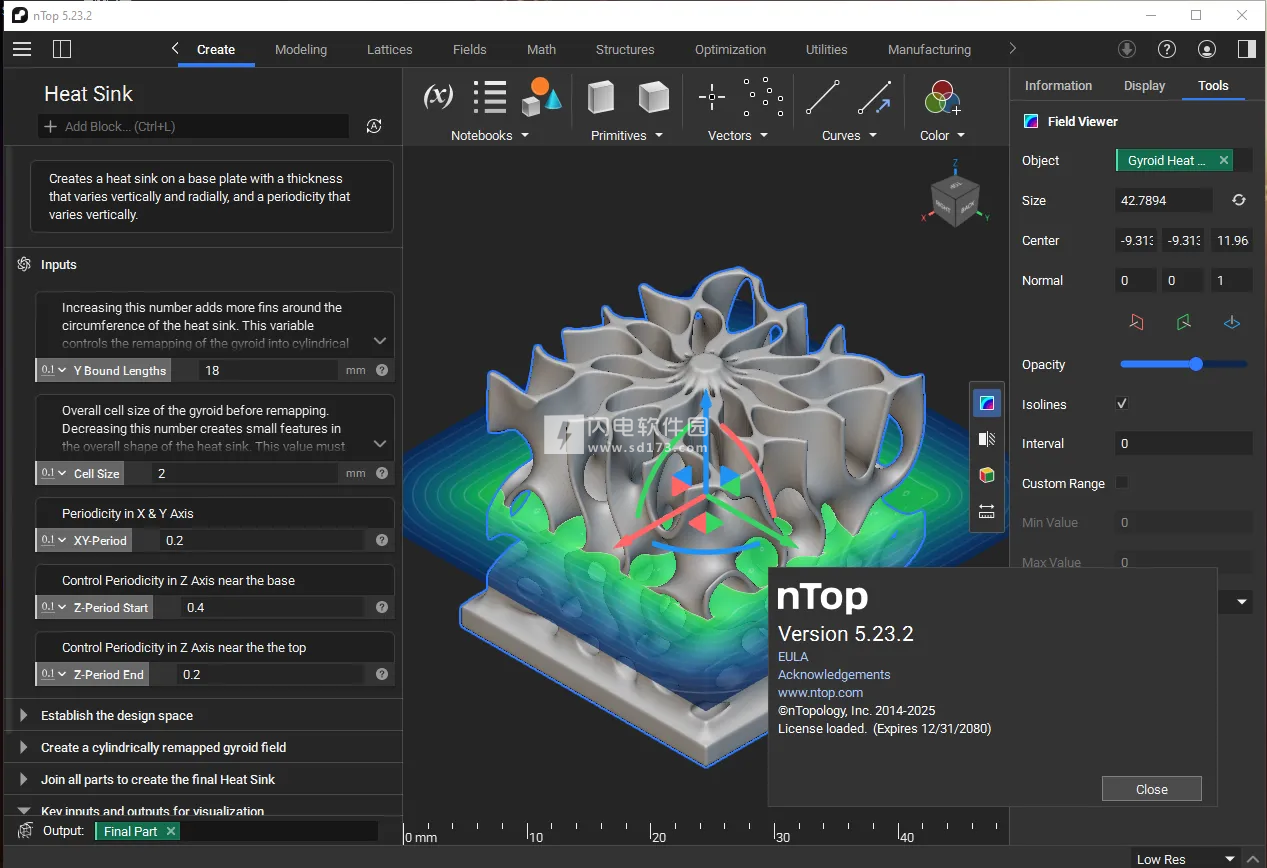Remove Gyroid Heat object chip
The image size is (1267, 868).
[x=1224, y=160]
